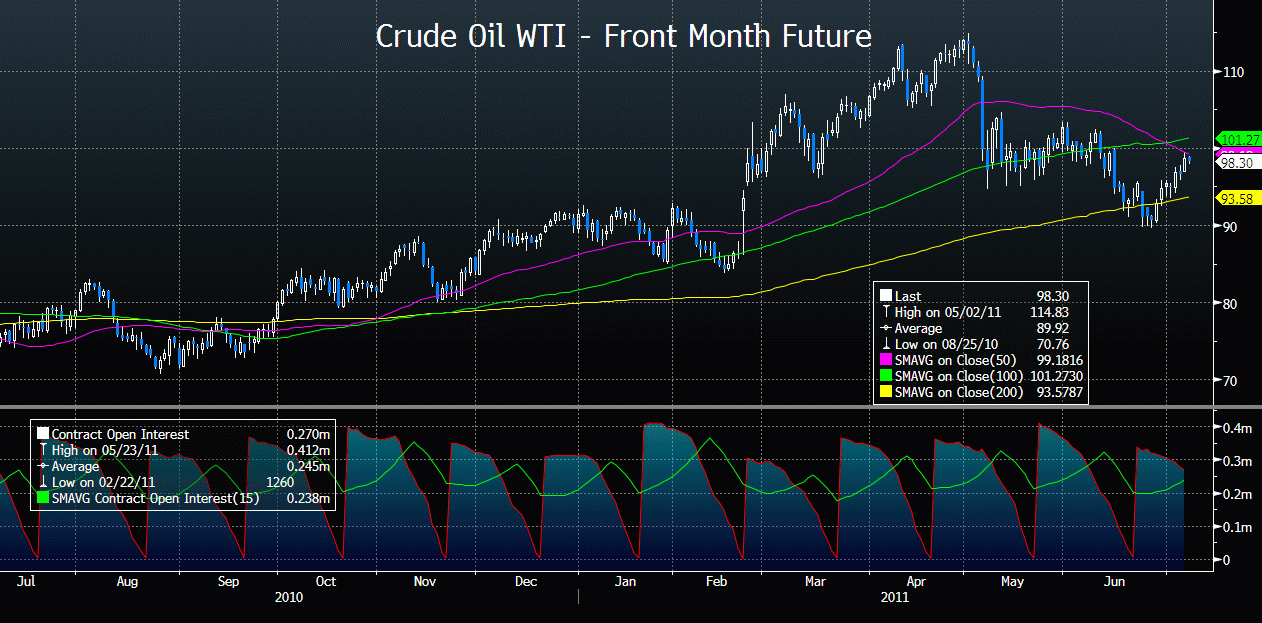Click the green SMAVG on Close(100) swatch

[884, 376]
